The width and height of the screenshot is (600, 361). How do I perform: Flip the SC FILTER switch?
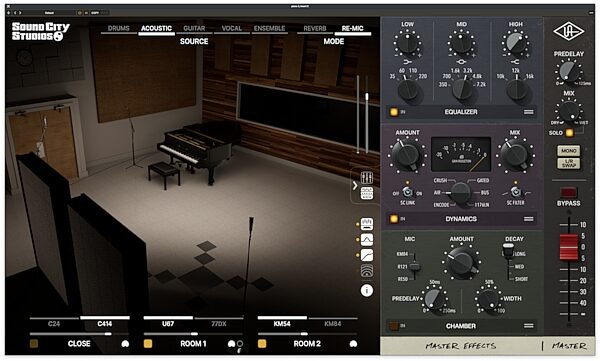coord(515,192)
